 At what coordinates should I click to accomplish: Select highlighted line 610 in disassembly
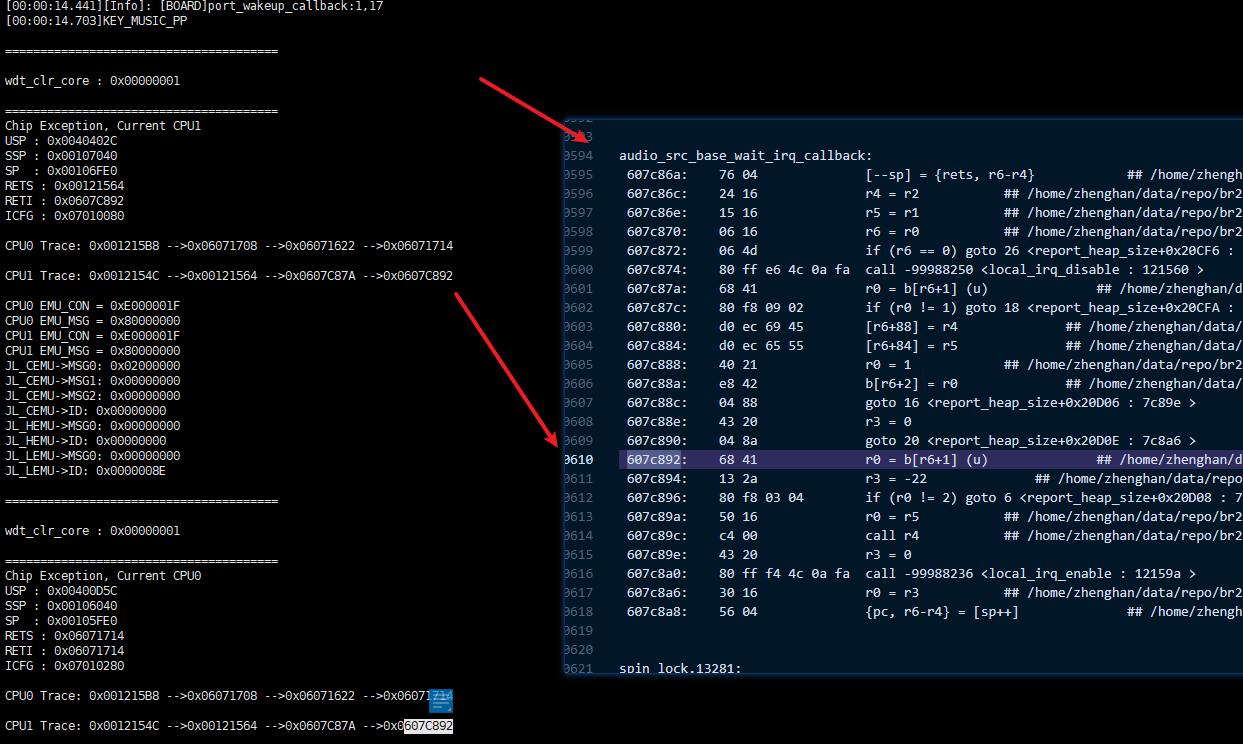point(930,459)
